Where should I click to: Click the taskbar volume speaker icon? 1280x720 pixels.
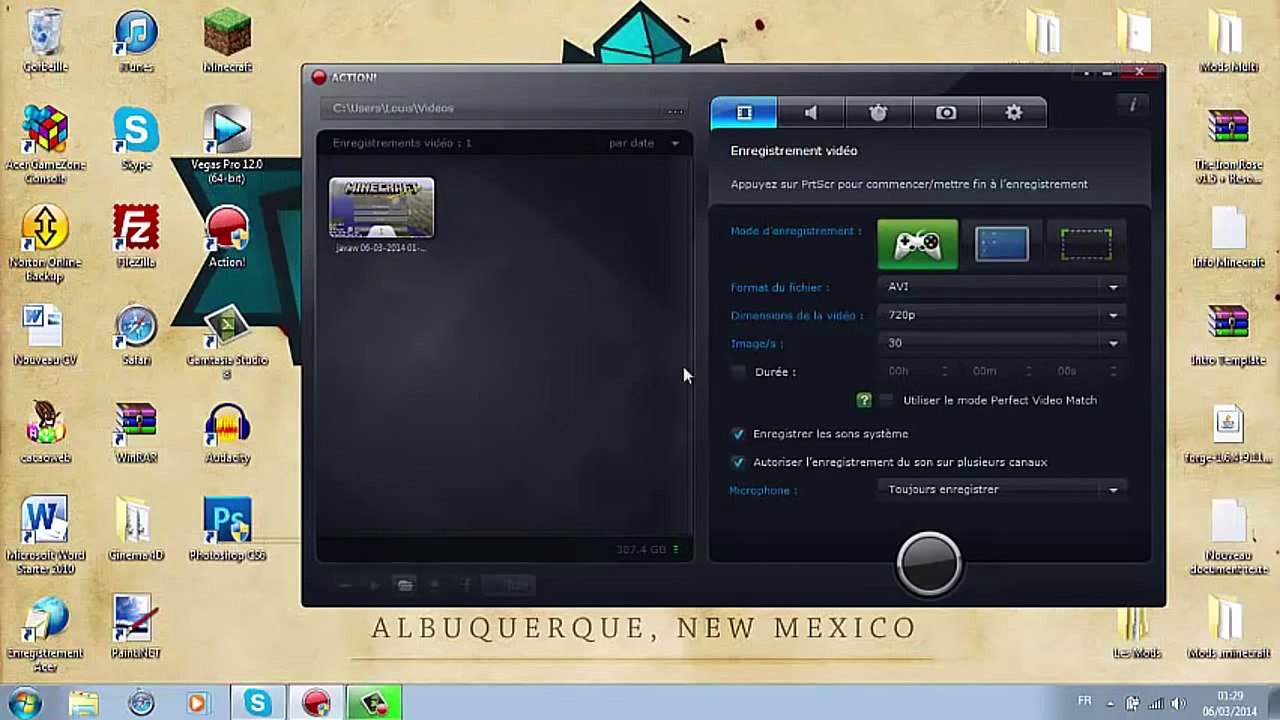1177,703
